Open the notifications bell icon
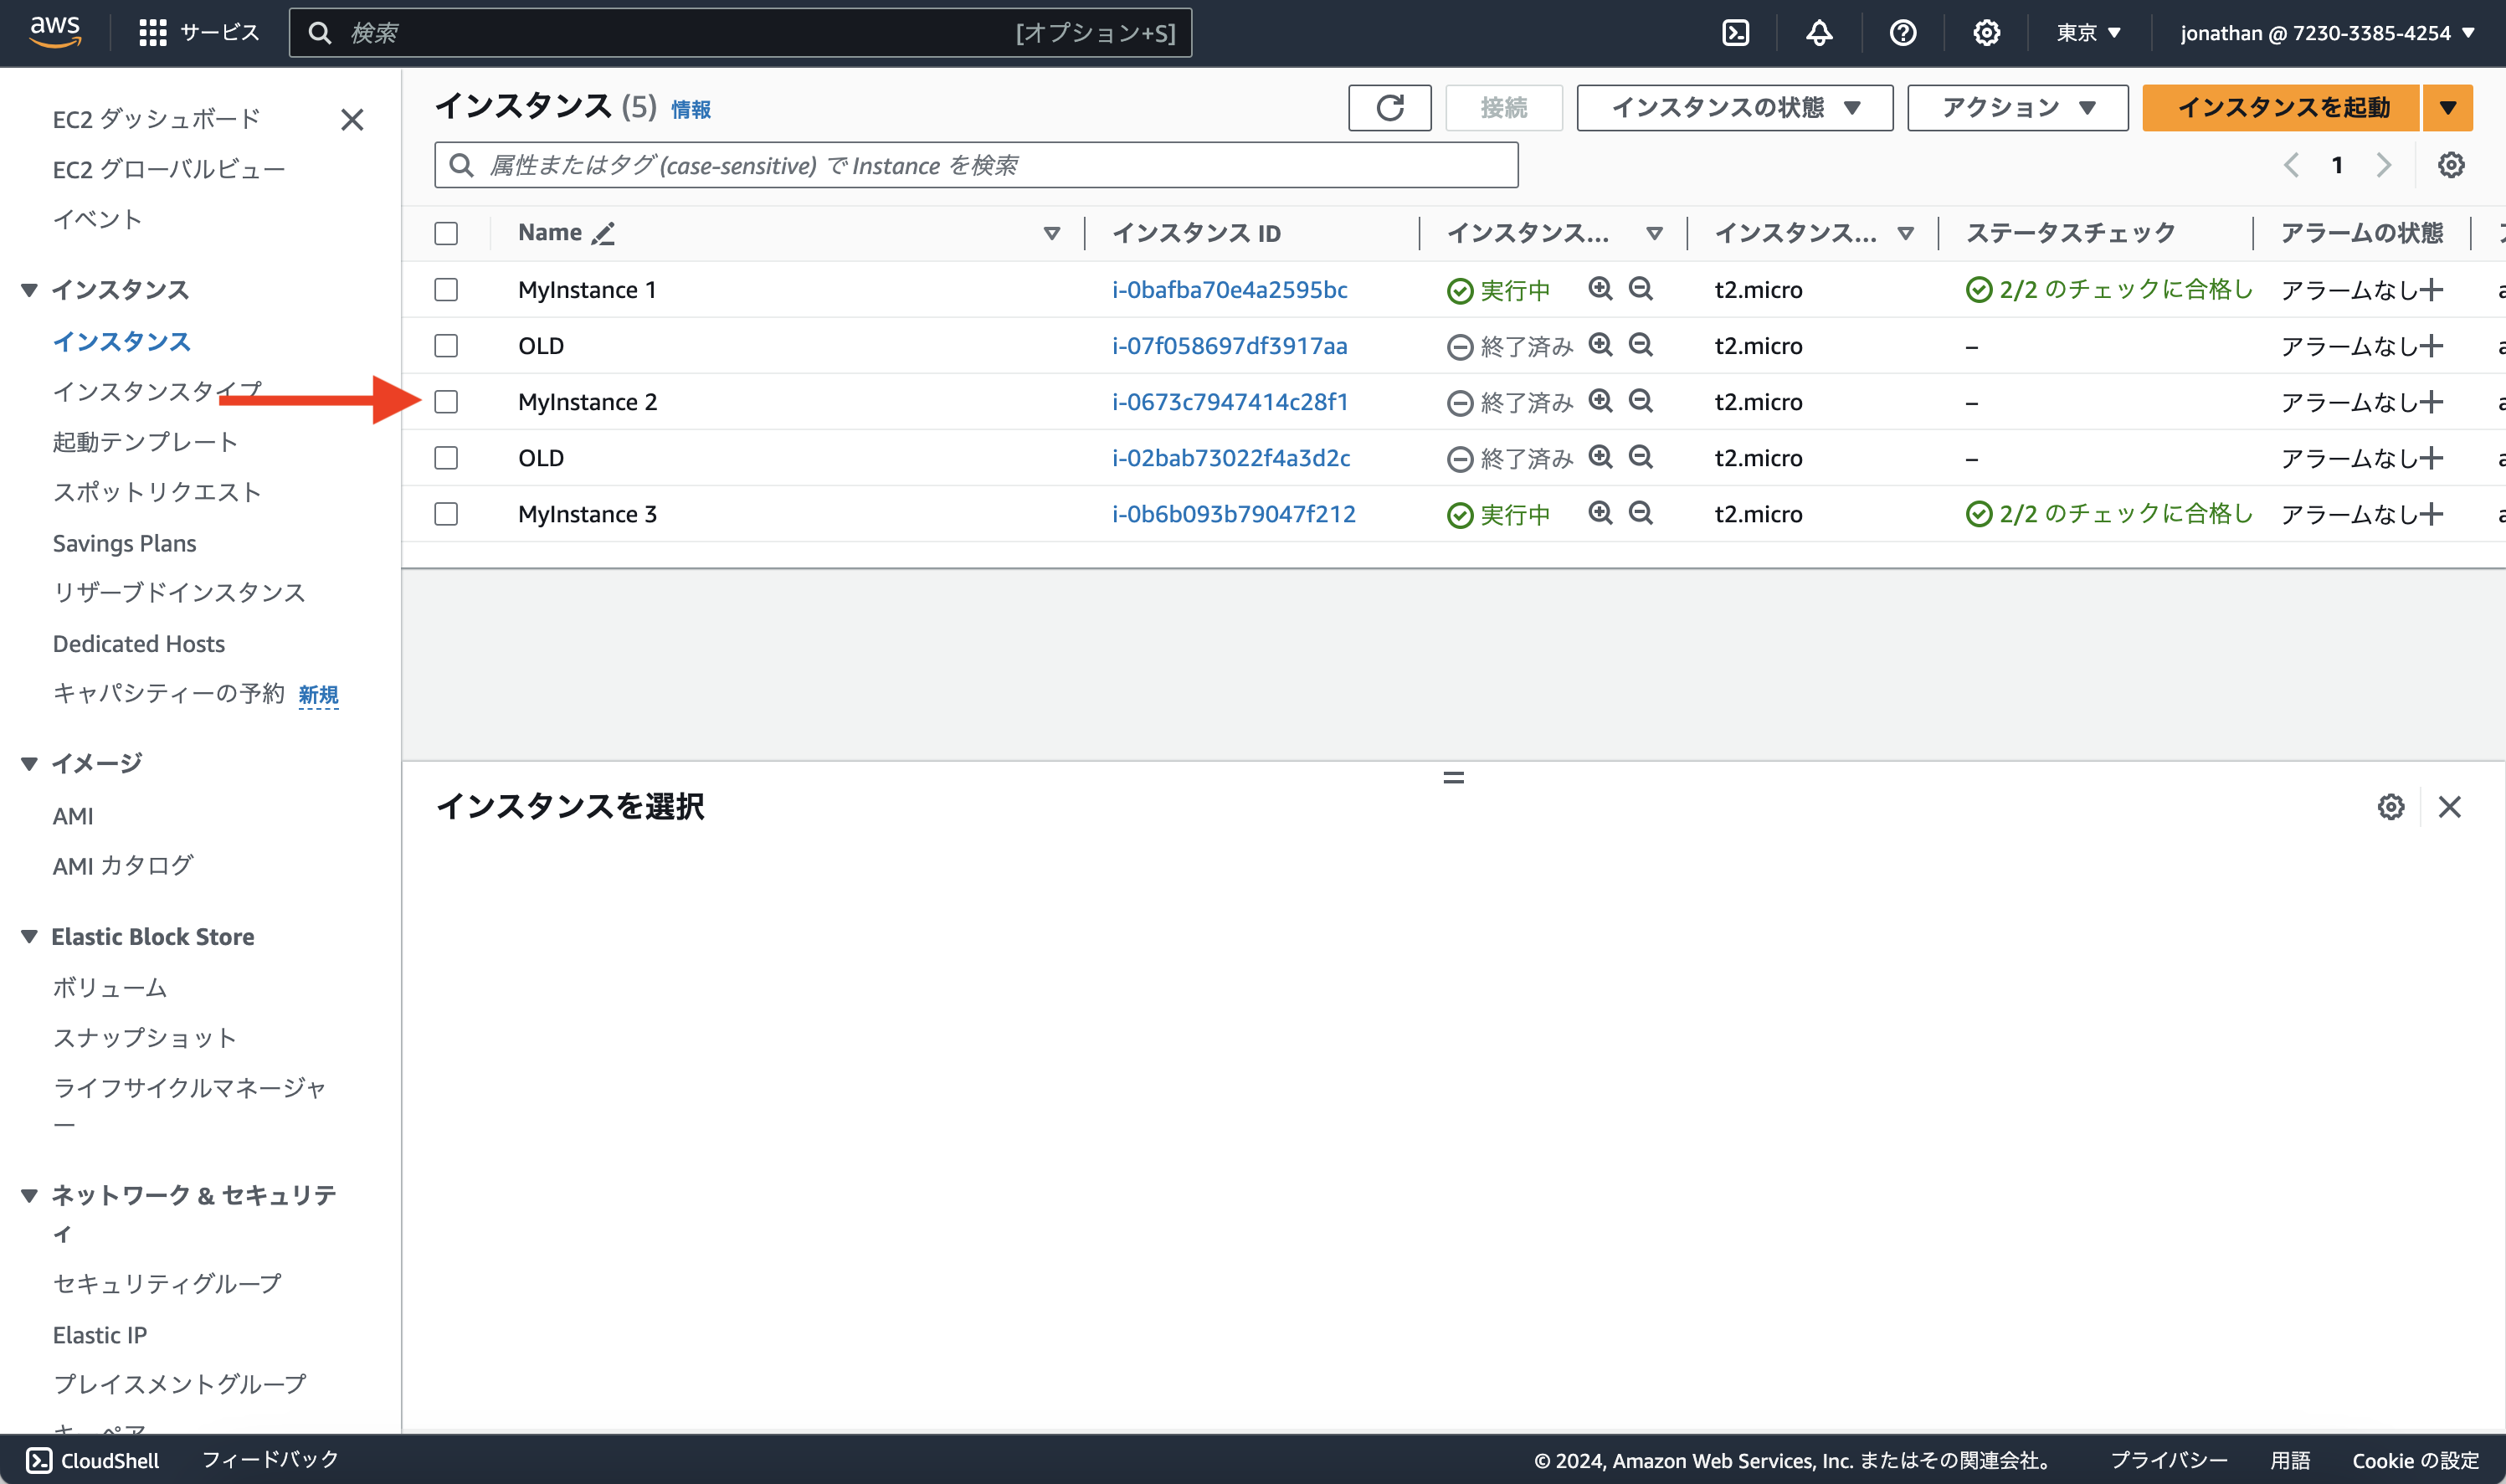Screen dimensions: 2506x1484 pyautogui.click(x=1819, y=32)
